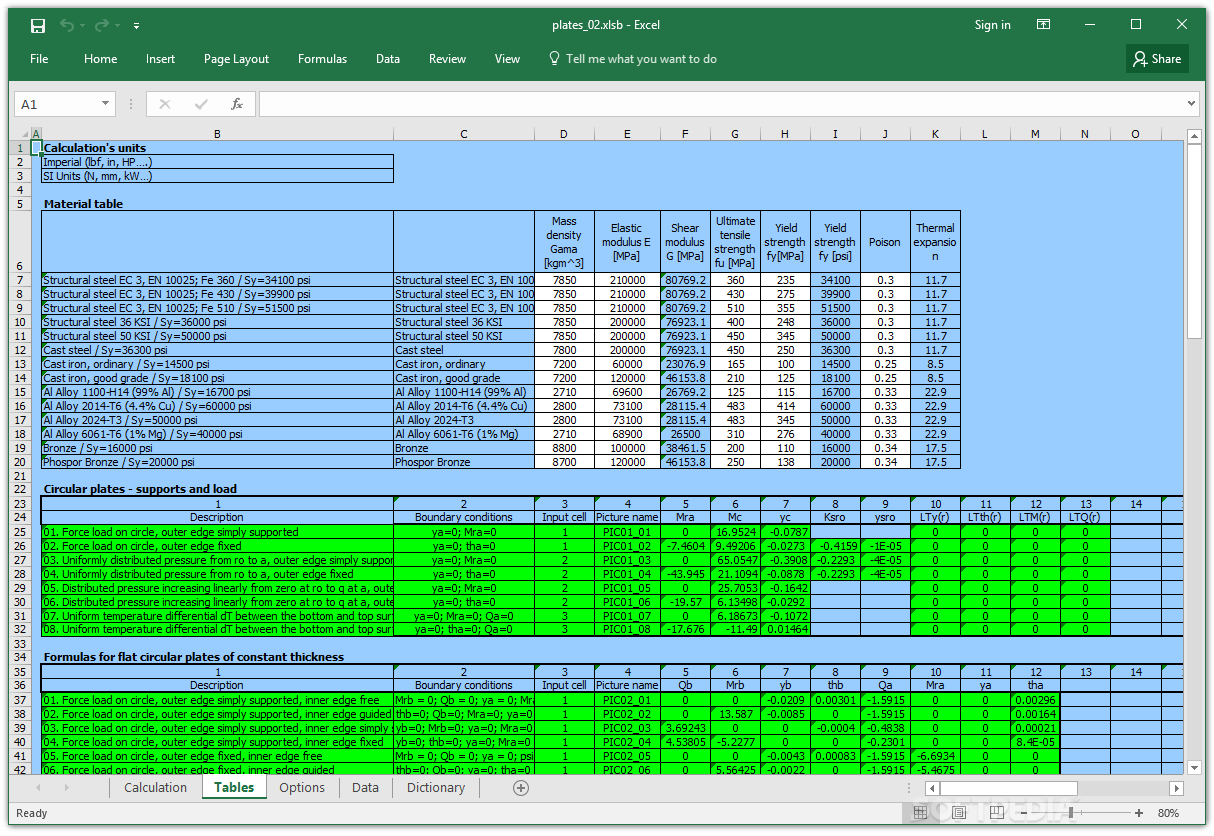Image resolution: width=1214 pixels, height=836 pixels.
Task: Click the 'PIC01_04' picture name cell
Action: pos(627,574)
